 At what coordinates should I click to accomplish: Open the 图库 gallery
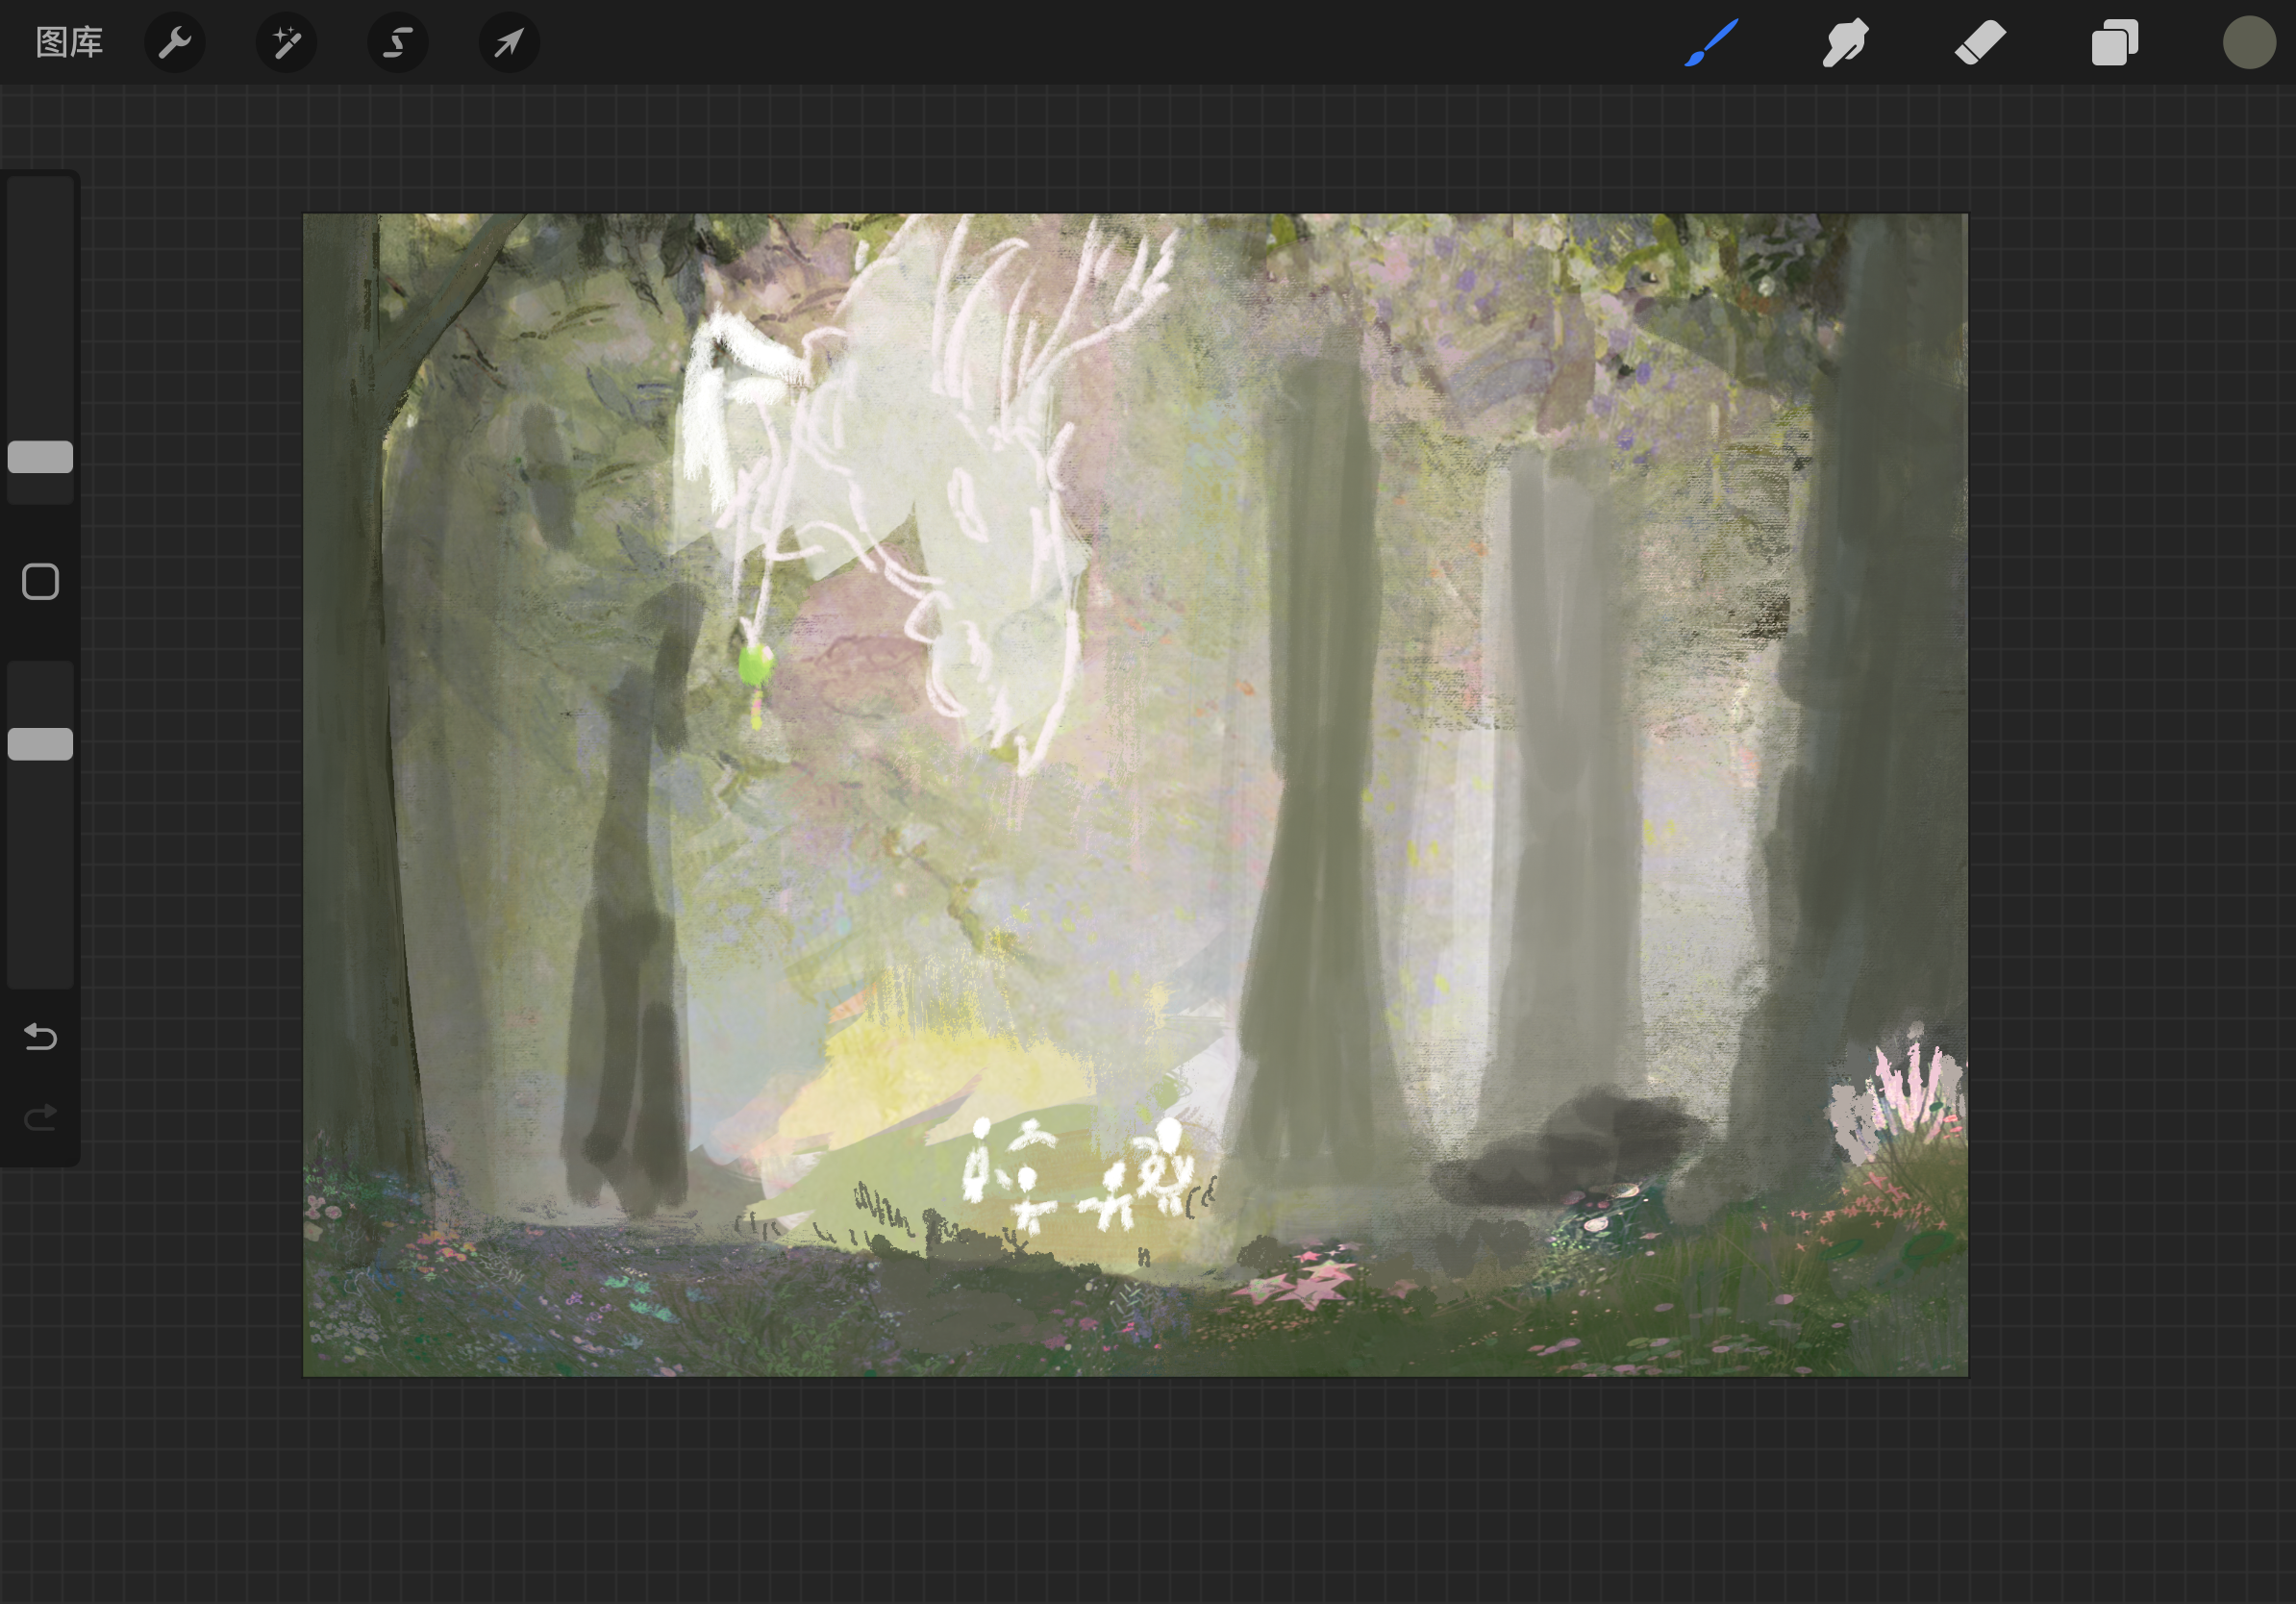point(69,42)
